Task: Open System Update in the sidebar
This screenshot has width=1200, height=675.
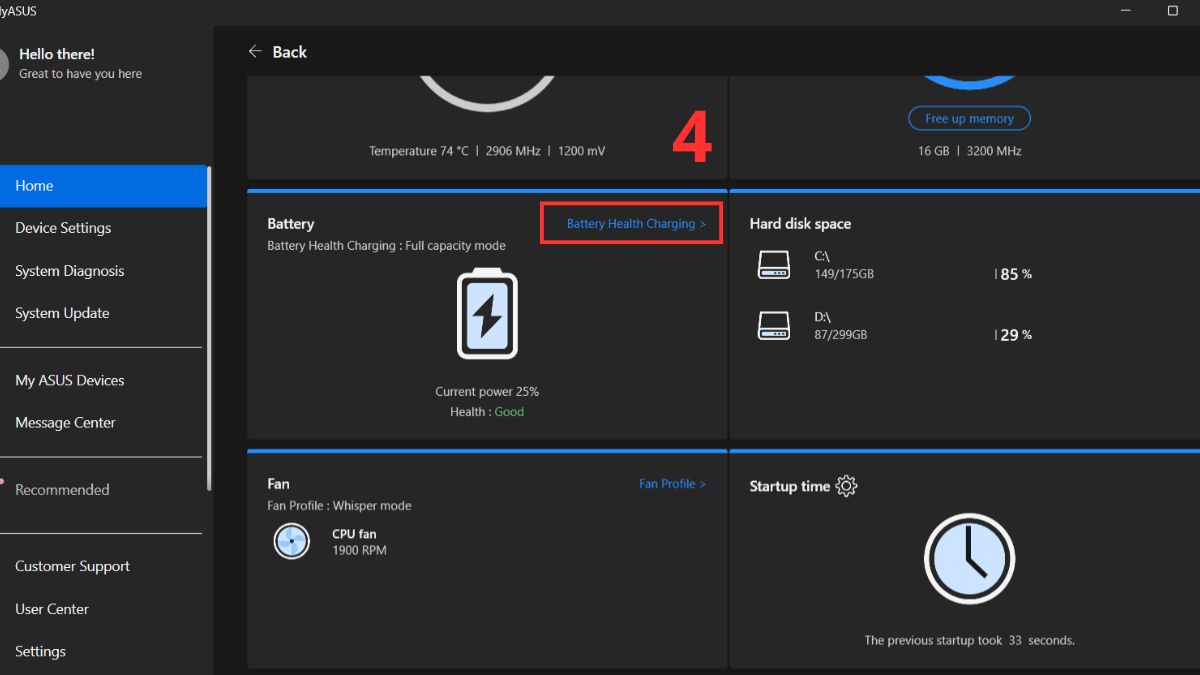Action: (x=62, y=313)
